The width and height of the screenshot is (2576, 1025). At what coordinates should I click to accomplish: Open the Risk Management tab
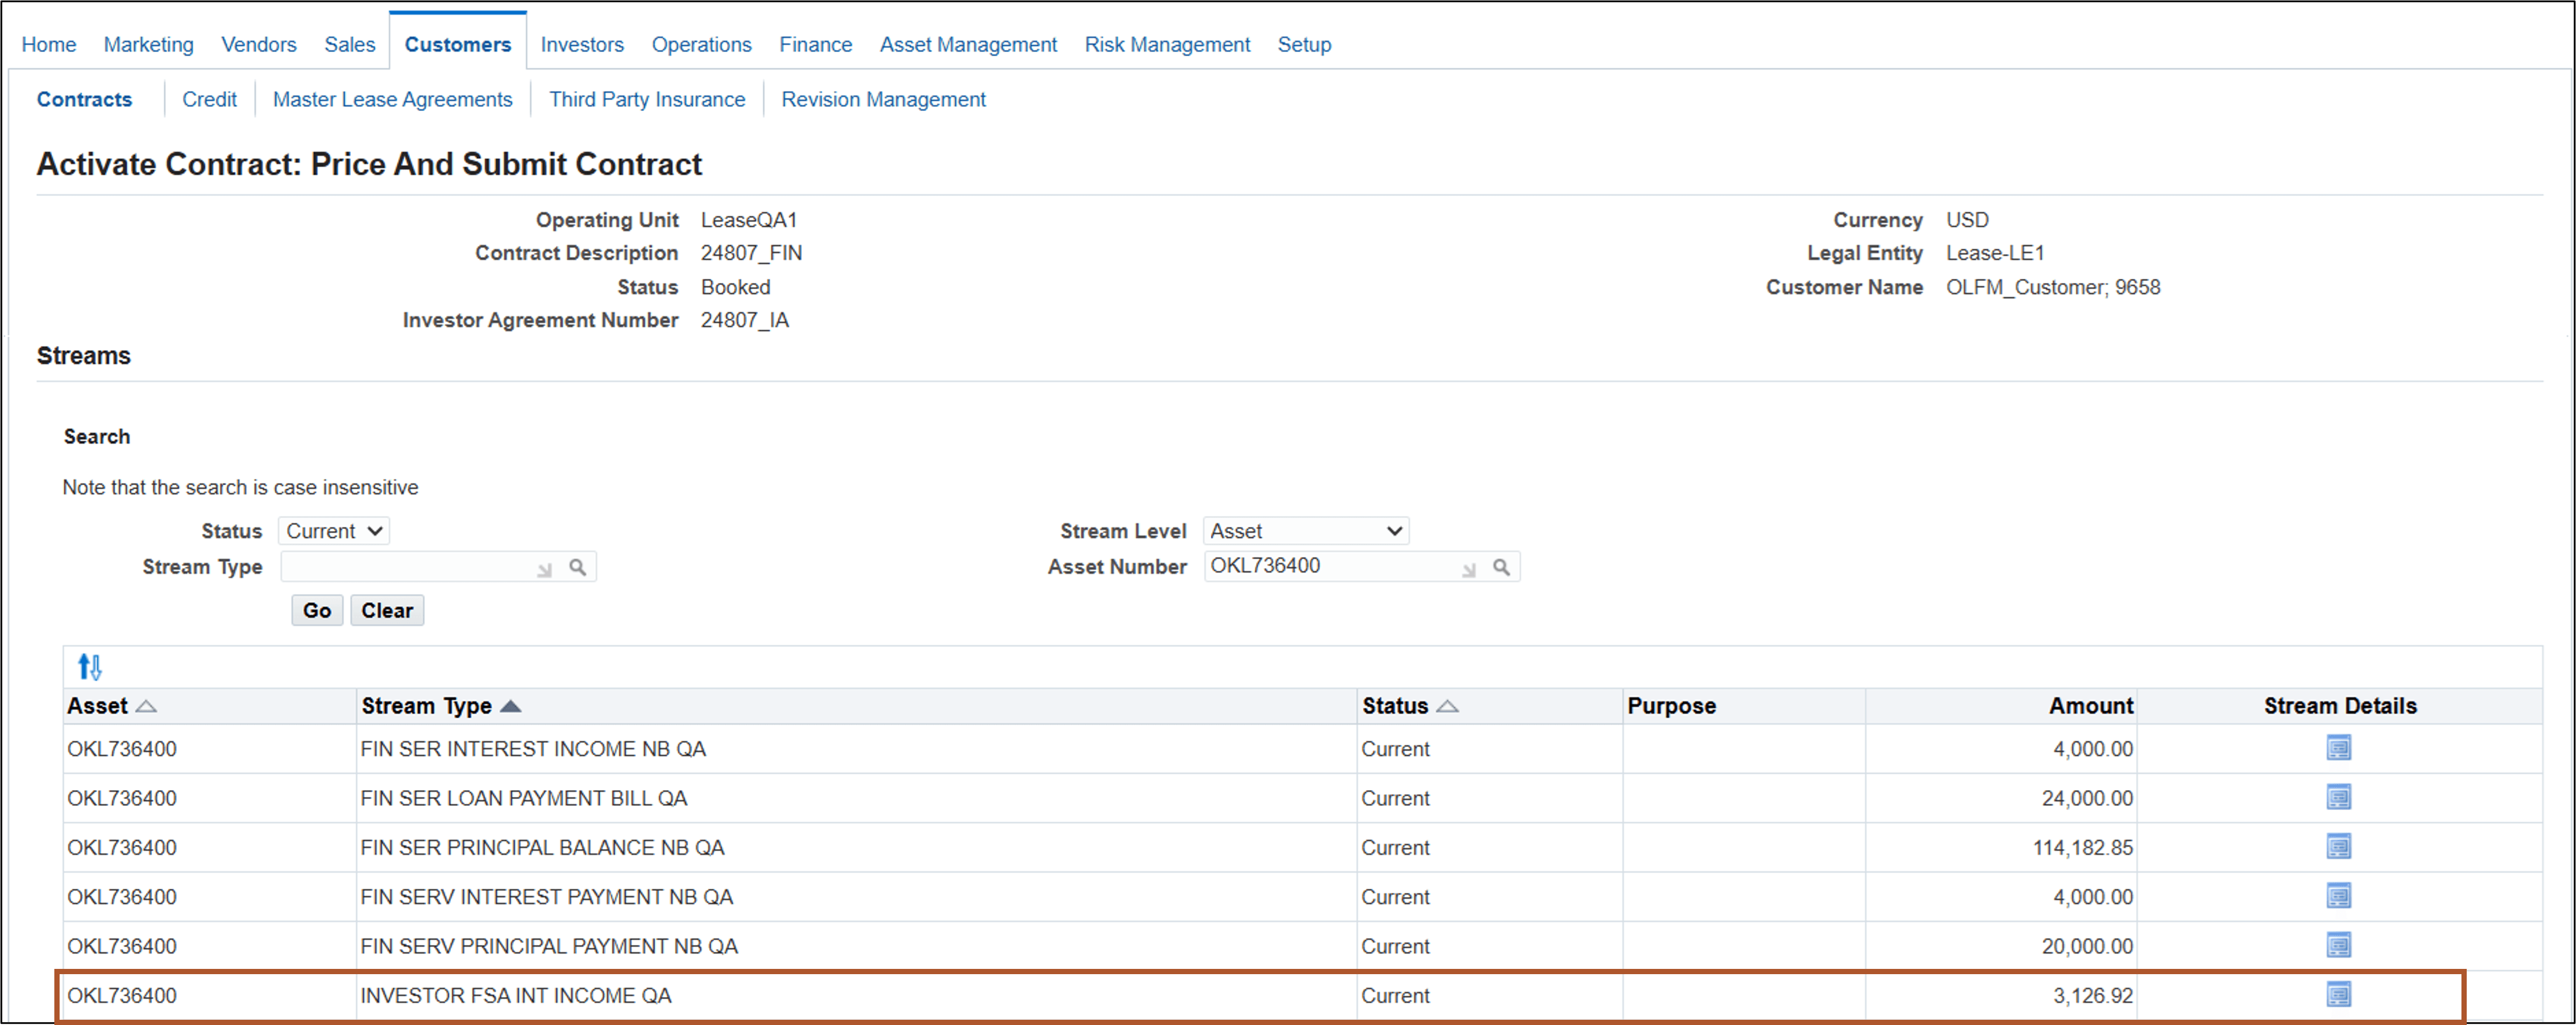point(1167,44)
